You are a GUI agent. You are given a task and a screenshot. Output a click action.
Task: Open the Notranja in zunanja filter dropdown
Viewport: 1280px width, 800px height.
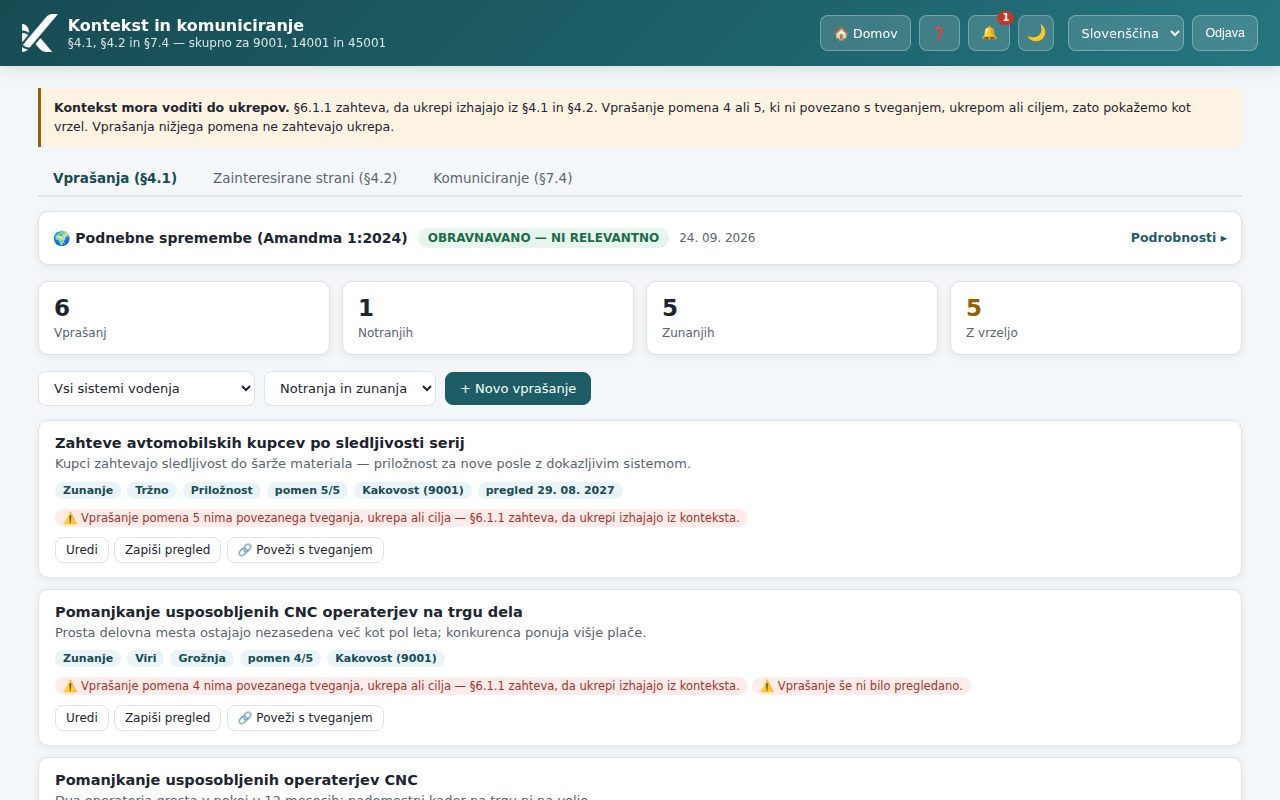click(x=350, y=388)
